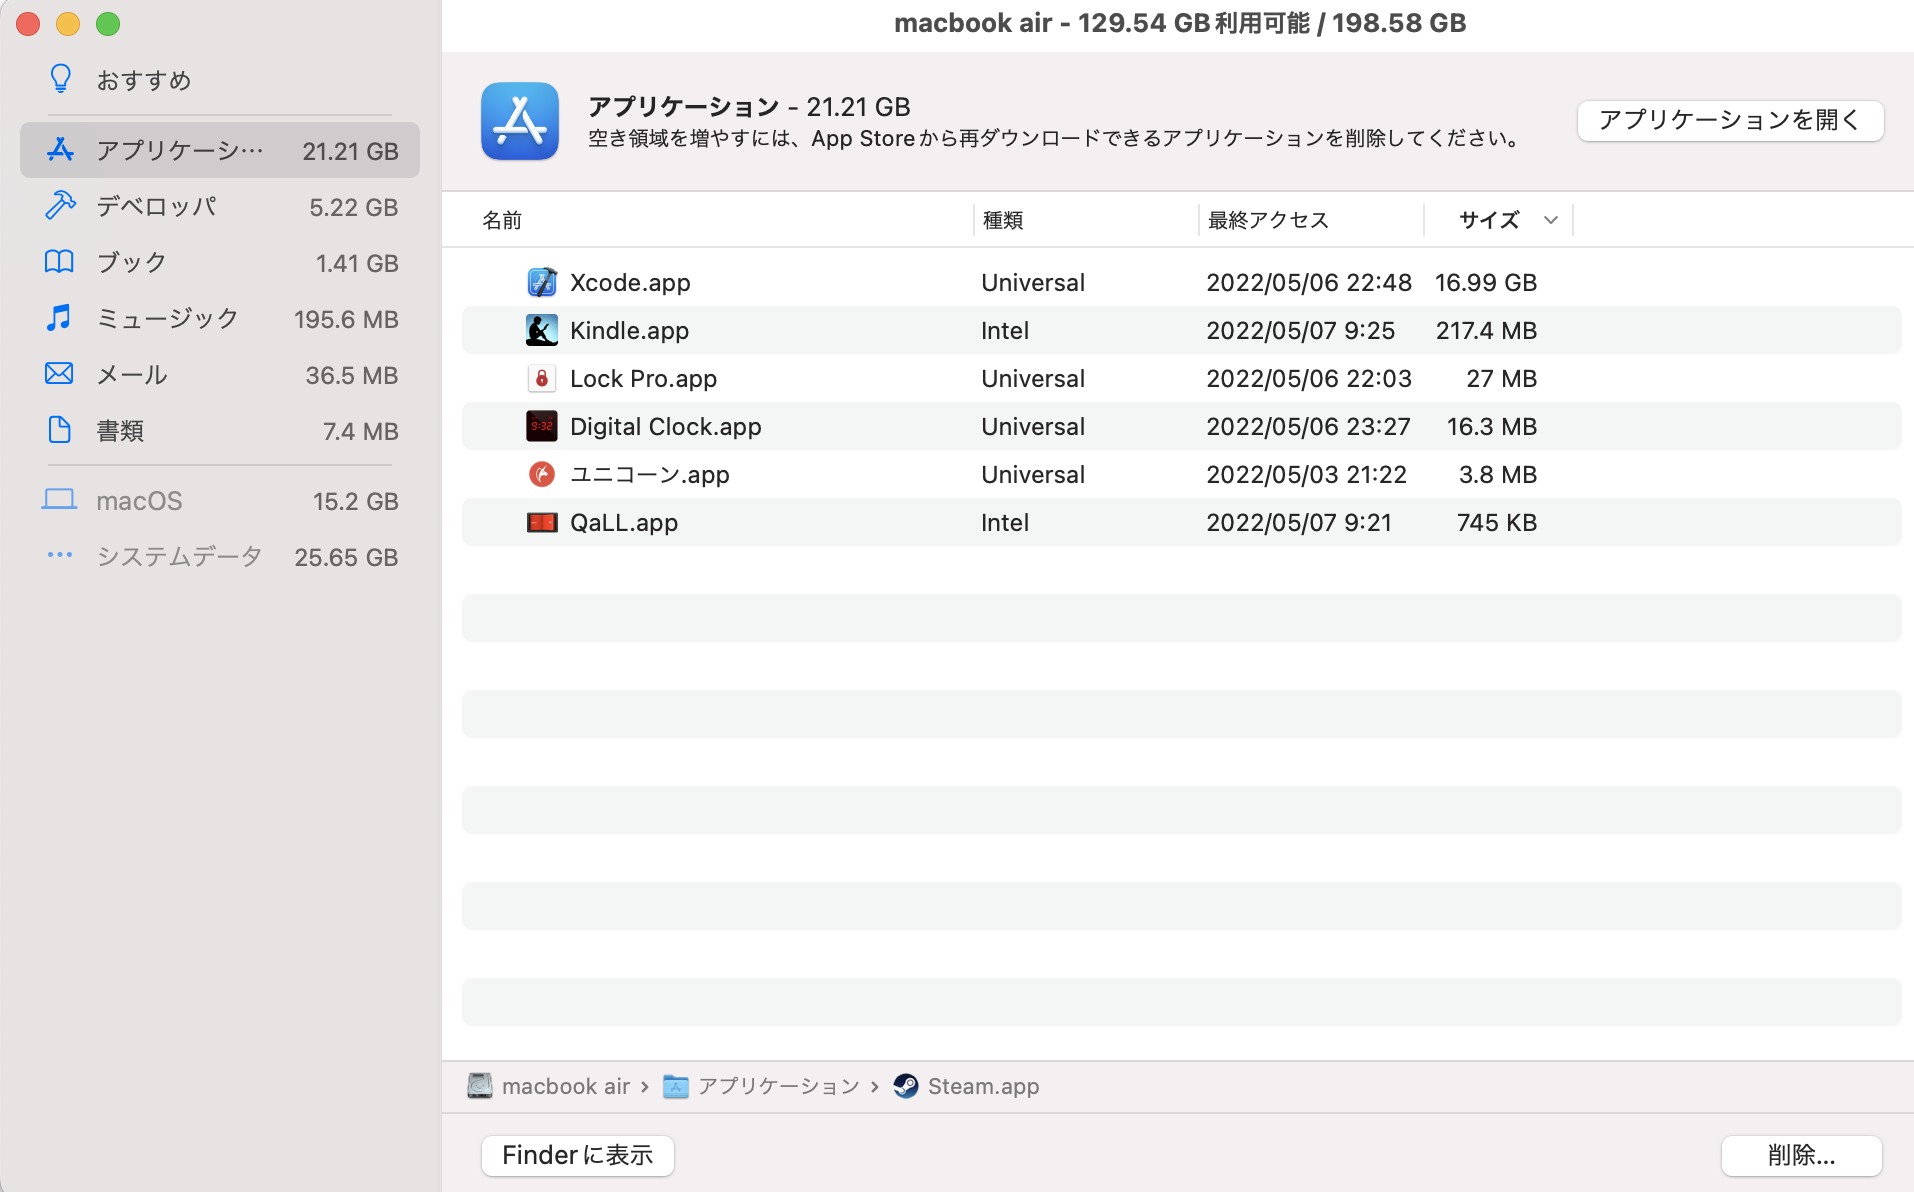The width and height of the screenshot is (1914, 1192).
Task: Click the music note icon beside ミュージック
Action: pos(60,318)
